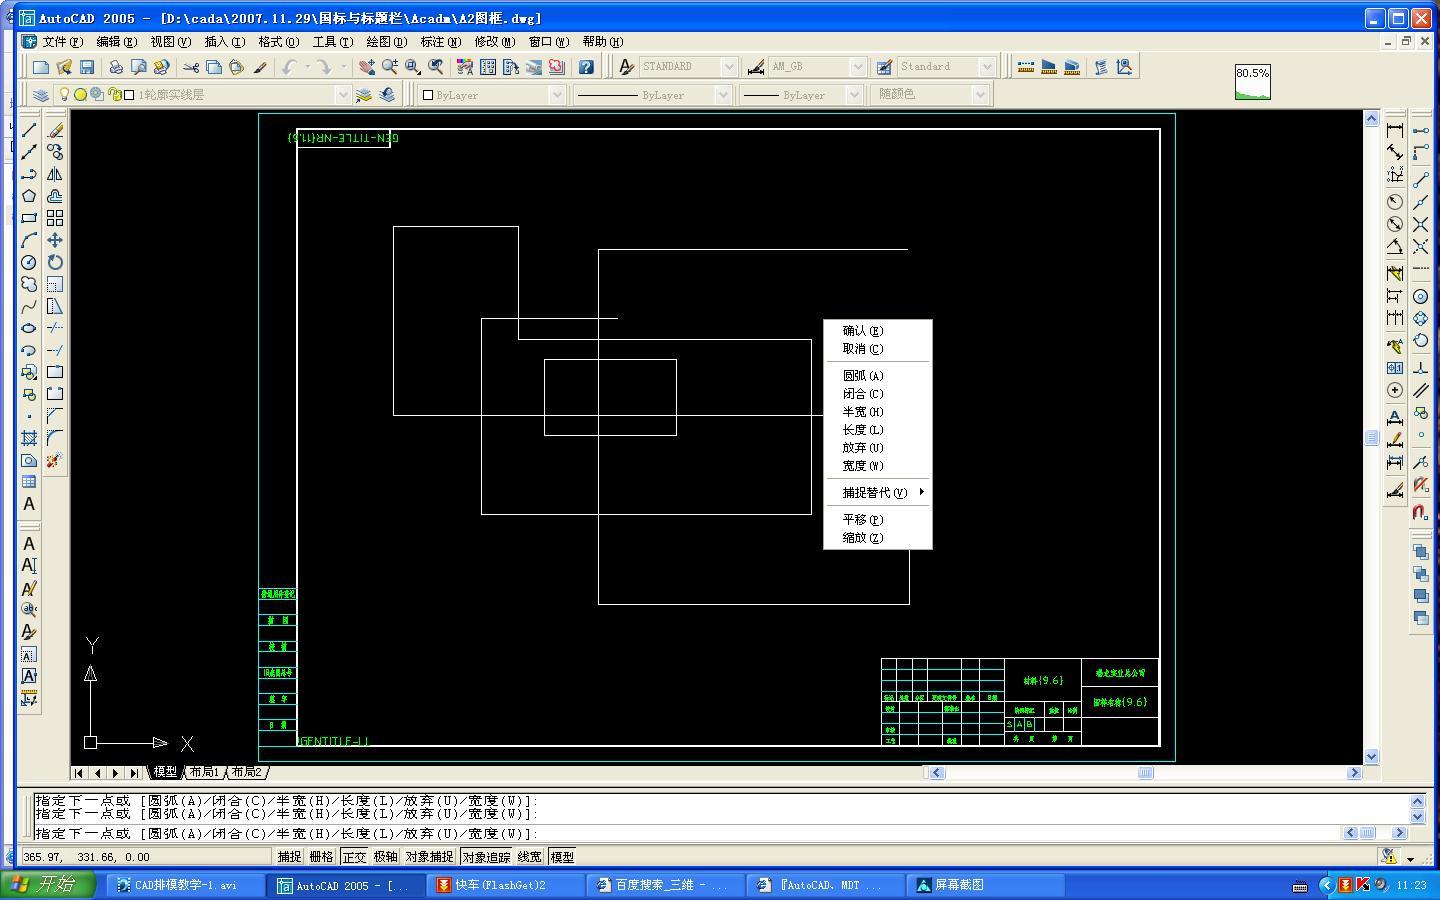Select the Array tool
This screenshot has height=900, width=1440.
(55, 218)
